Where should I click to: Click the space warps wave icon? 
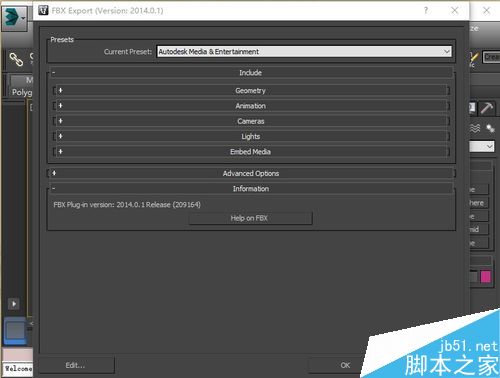pos(475,128)
